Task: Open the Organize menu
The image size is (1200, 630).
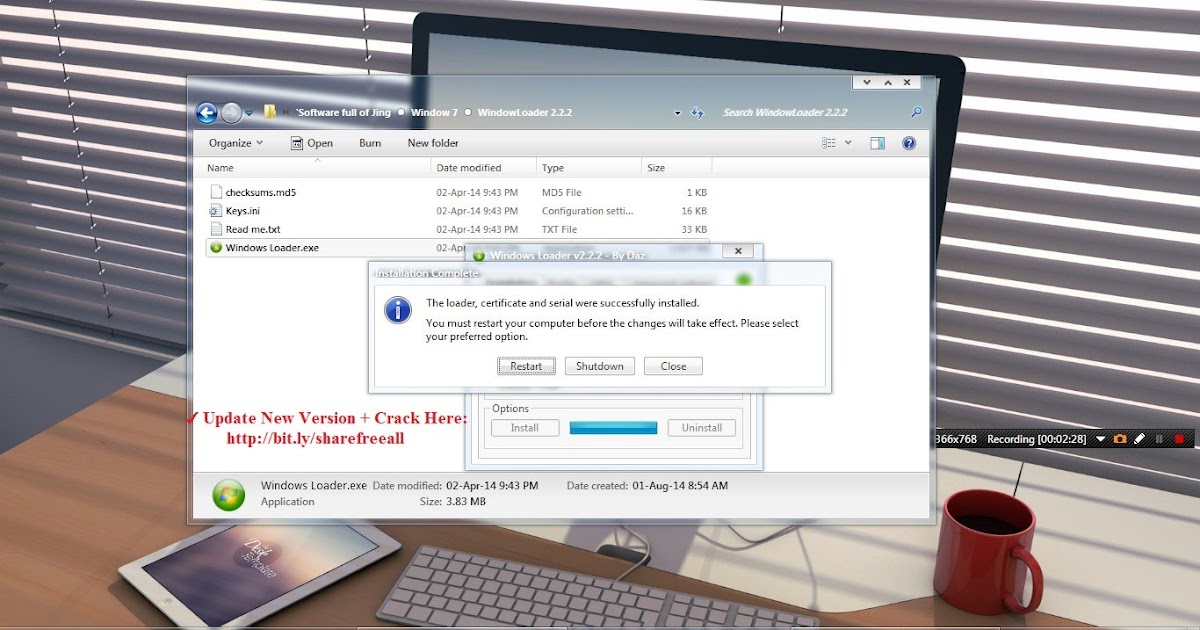Action: tap(236, 143)
